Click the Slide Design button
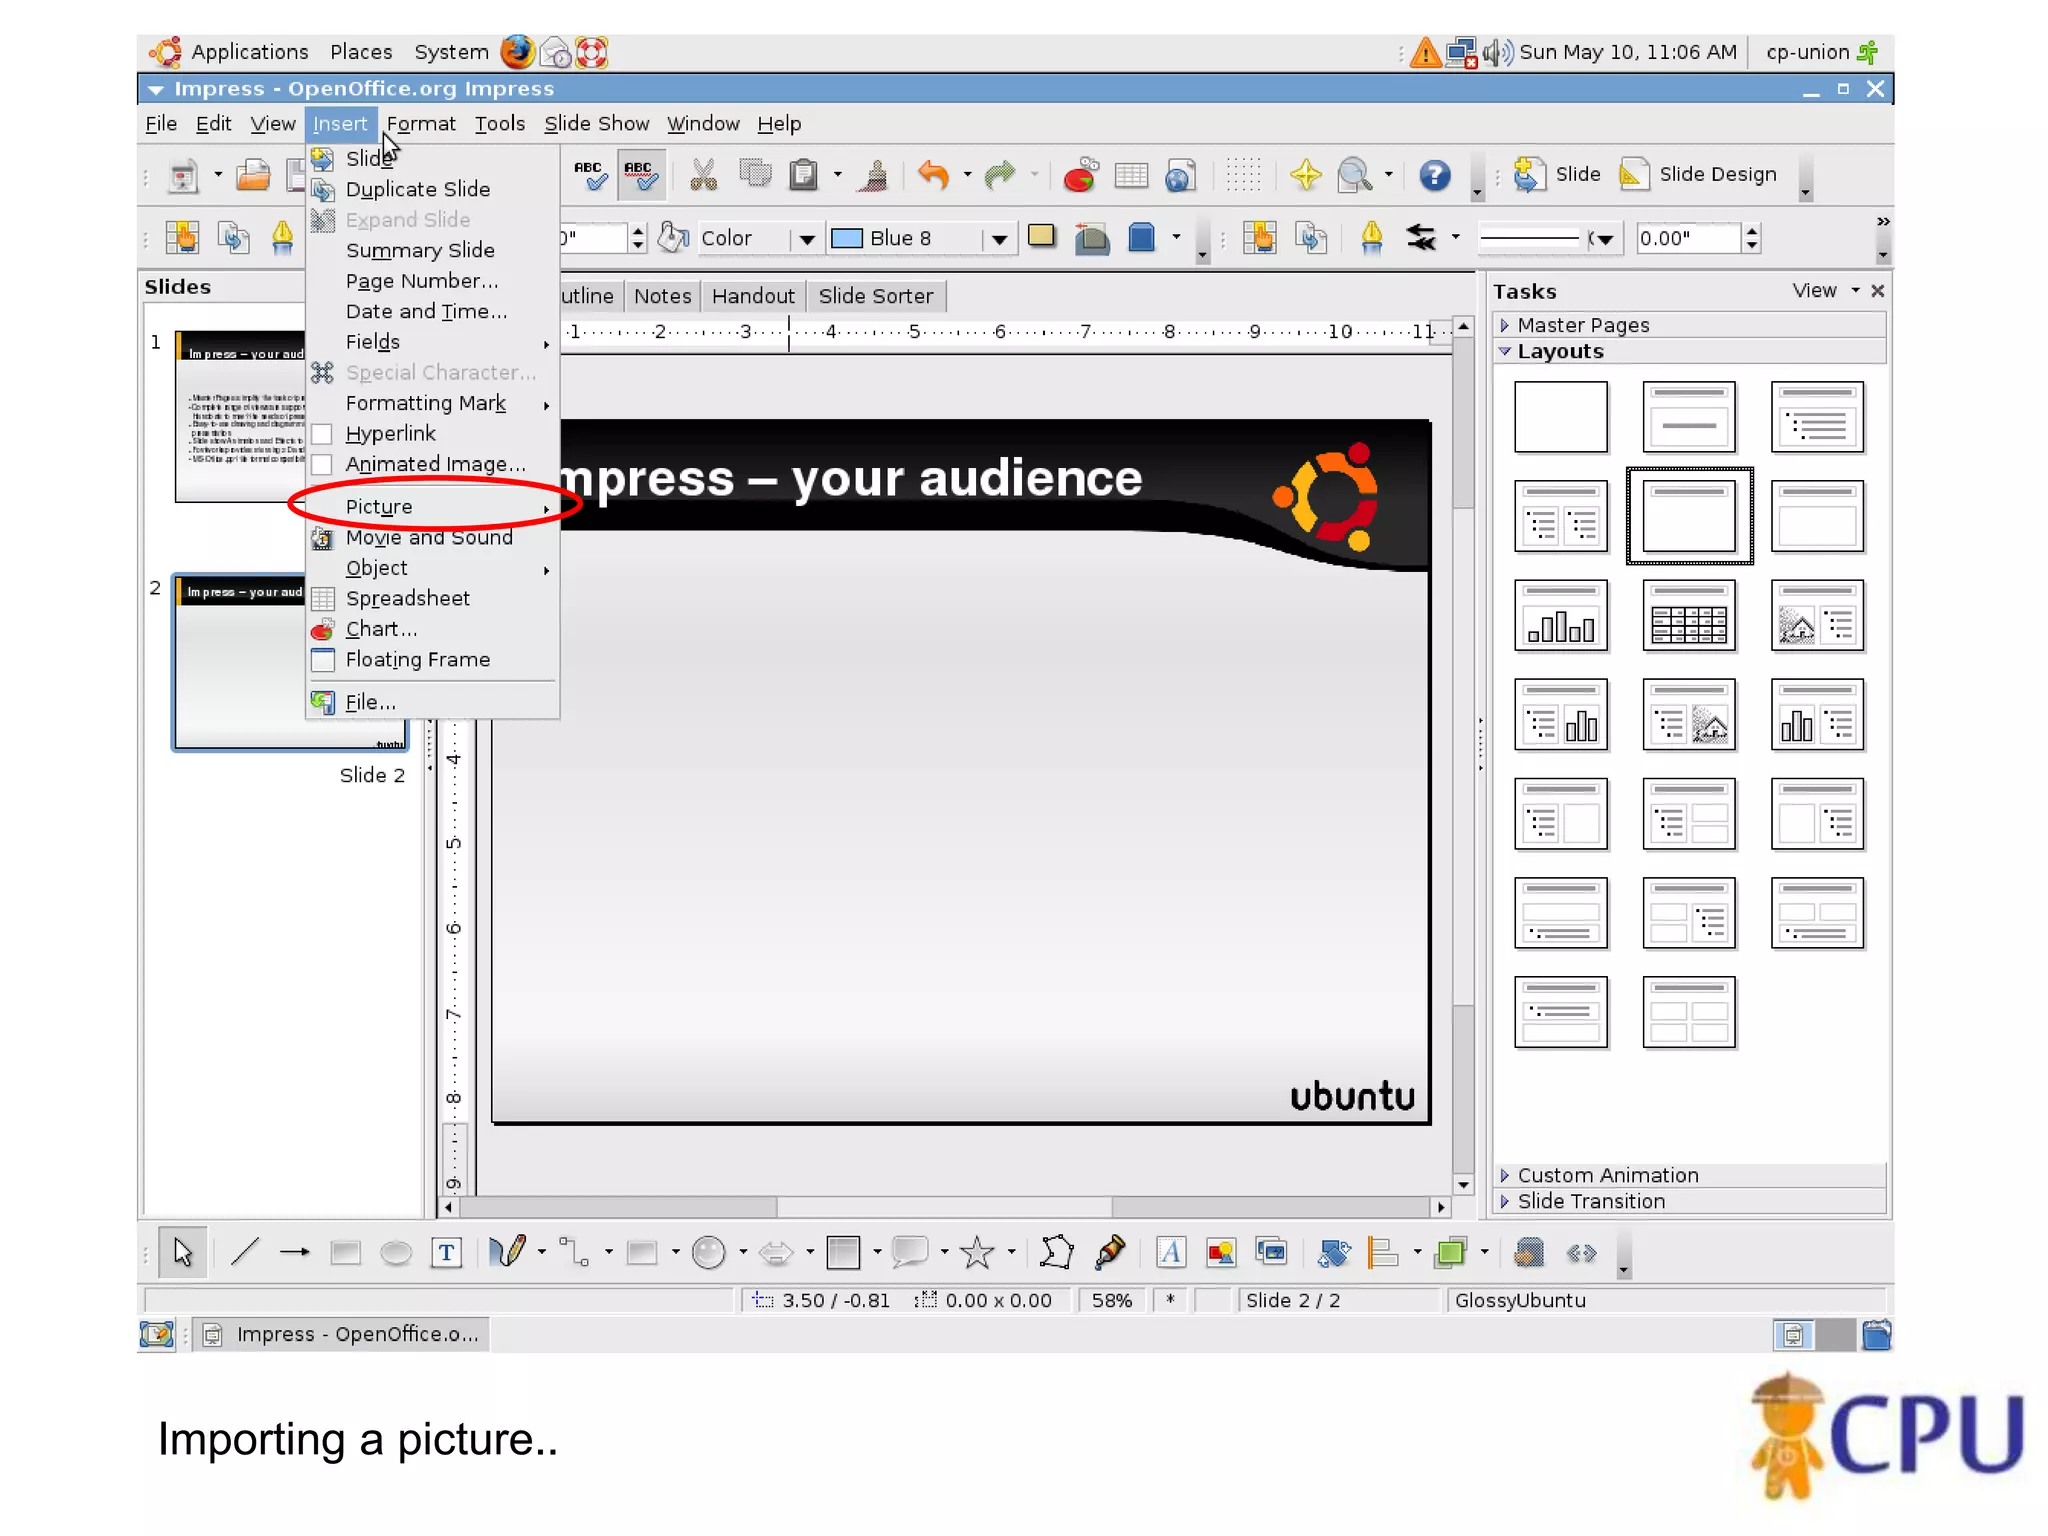The image size is (2048, 1536). pyautogui.click(x=1698, y=175)
